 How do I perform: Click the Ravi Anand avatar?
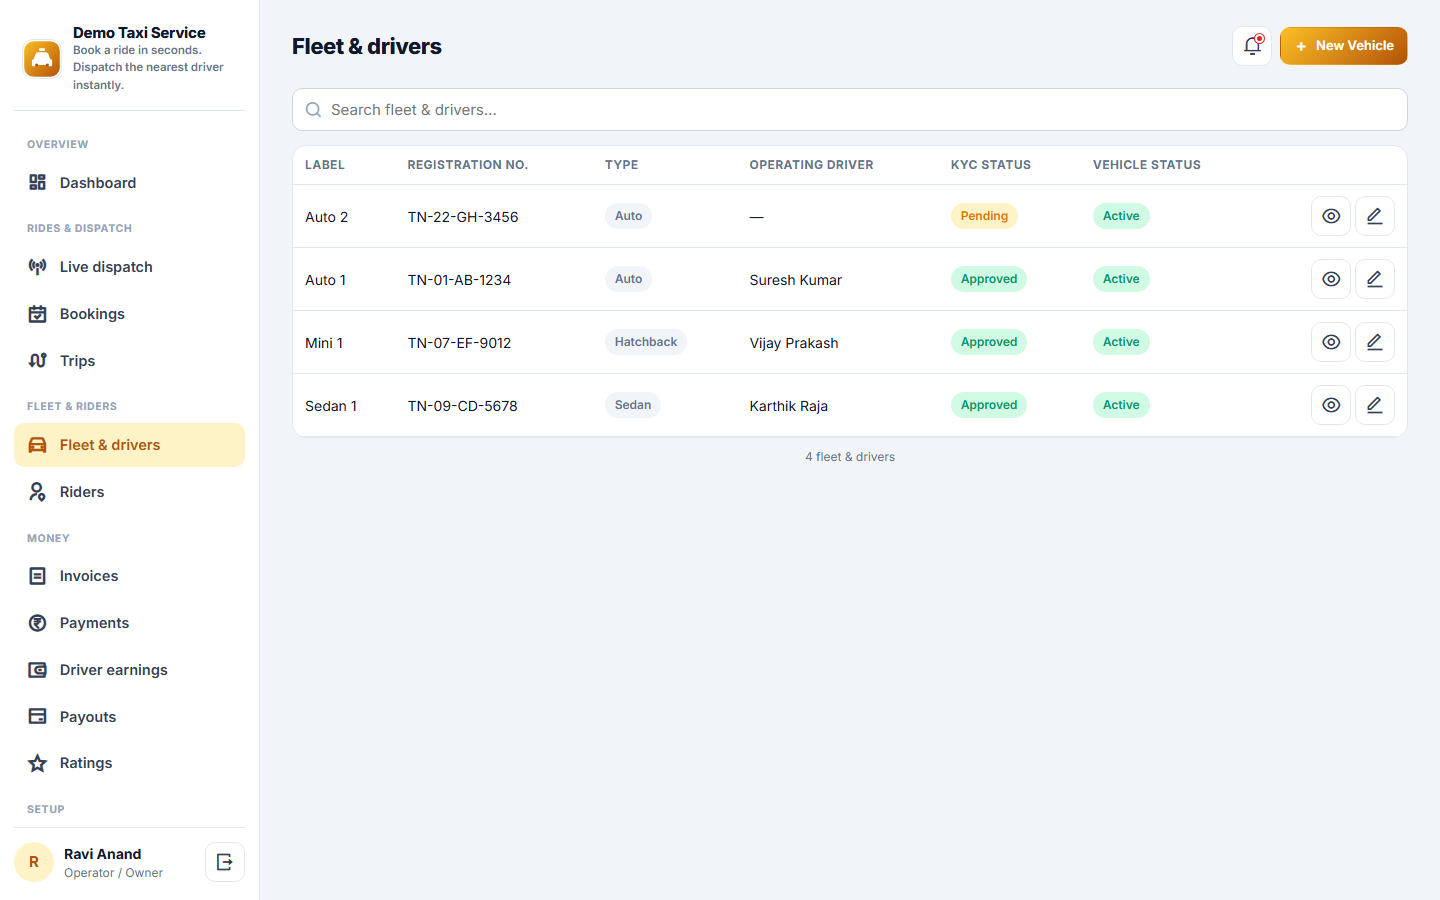click(x=34, y=862)
